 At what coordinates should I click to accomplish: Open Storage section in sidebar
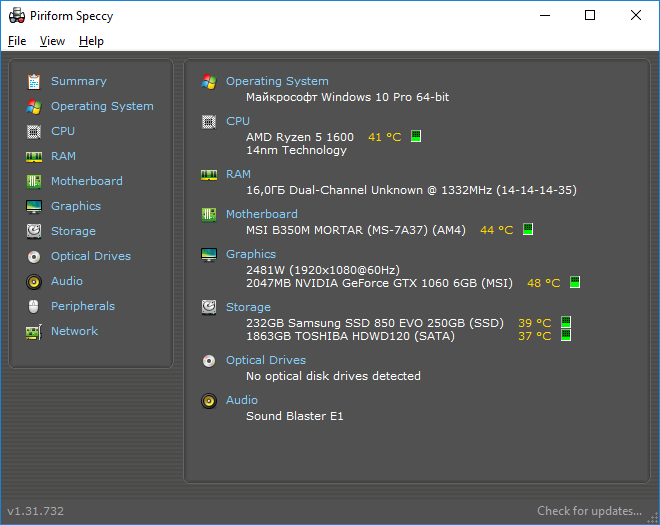coord(73,231)
